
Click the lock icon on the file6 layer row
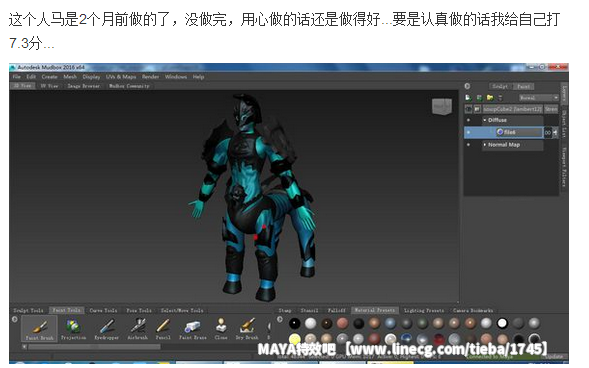(555, 132)
